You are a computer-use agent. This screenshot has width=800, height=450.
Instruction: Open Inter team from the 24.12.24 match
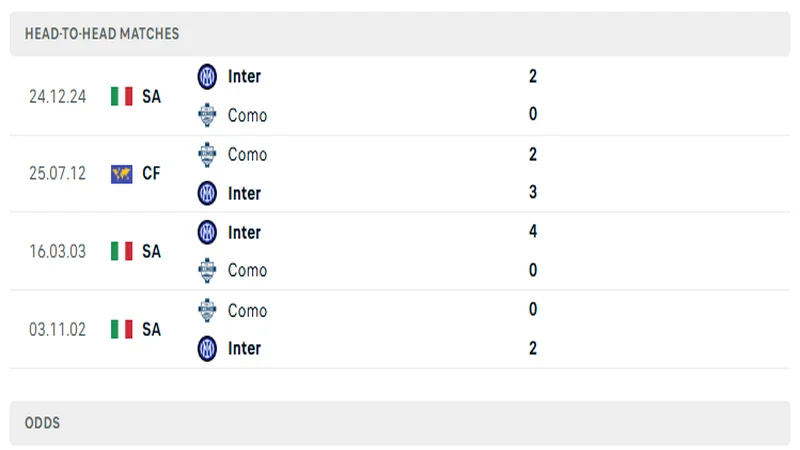244,76
